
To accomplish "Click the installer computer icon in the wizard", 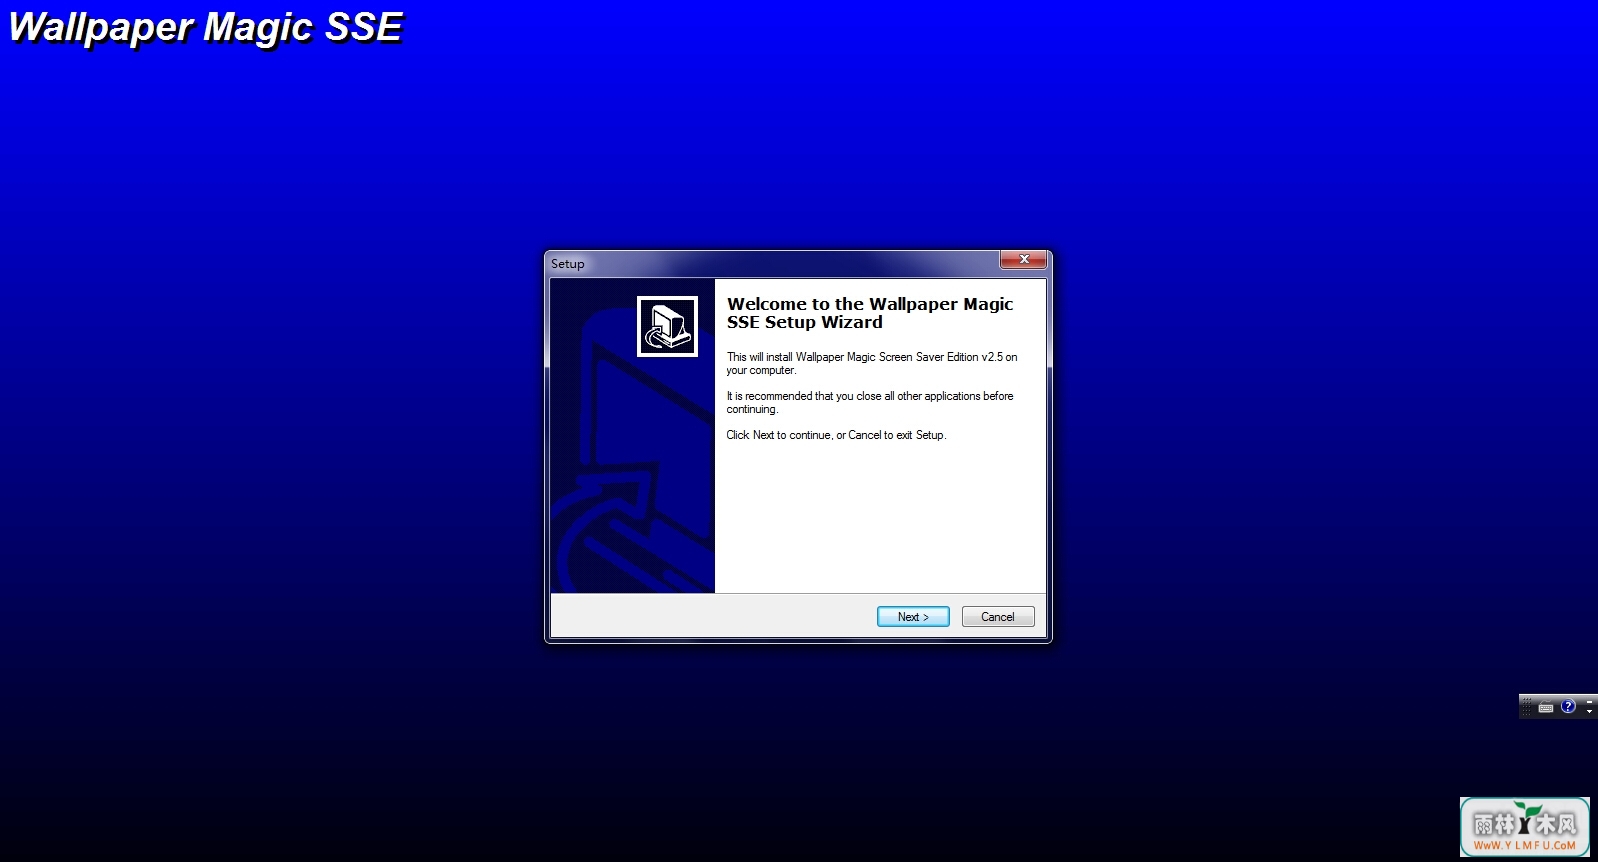I will 668,326.
